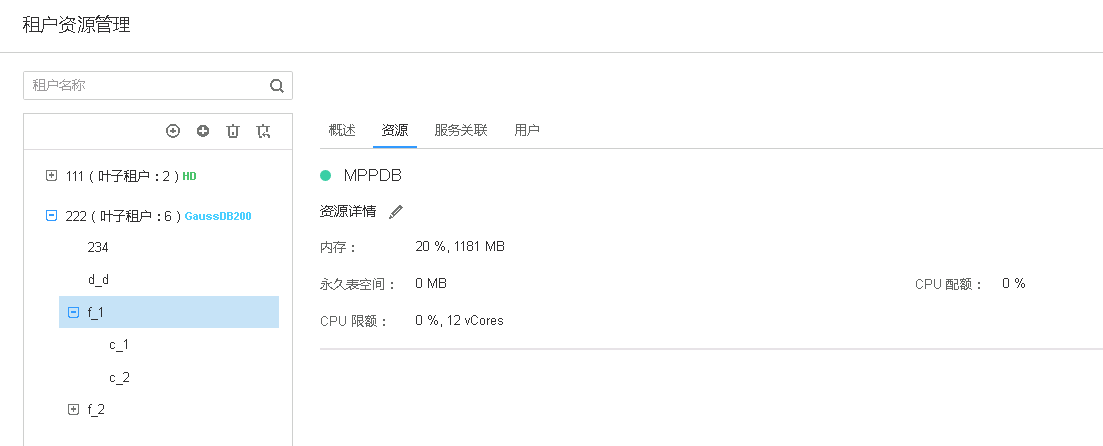Click the outlined circle plus add-tenant icon

click(173, 131)
